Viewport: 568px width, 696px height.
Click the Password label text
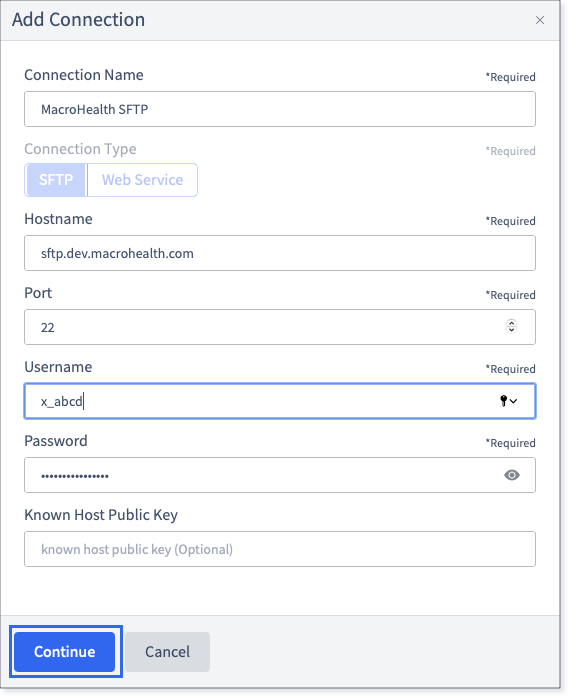point(56,441)
